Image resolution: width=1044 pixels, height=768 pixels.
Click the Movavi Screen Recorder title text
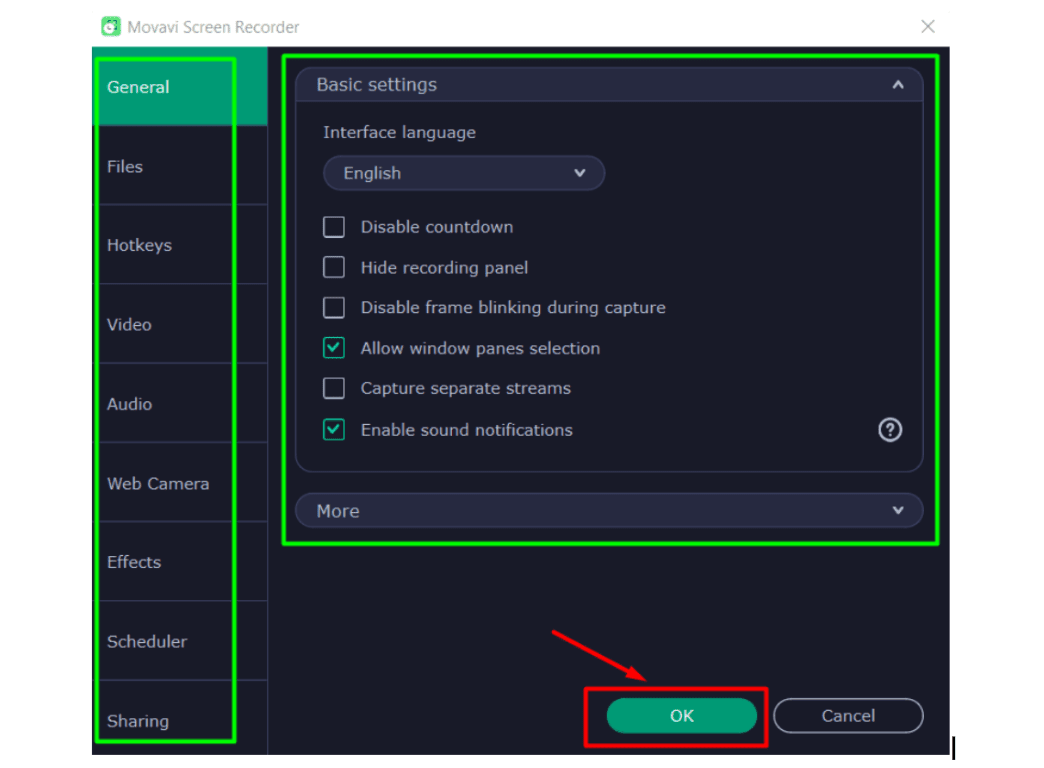pos(213,27)
